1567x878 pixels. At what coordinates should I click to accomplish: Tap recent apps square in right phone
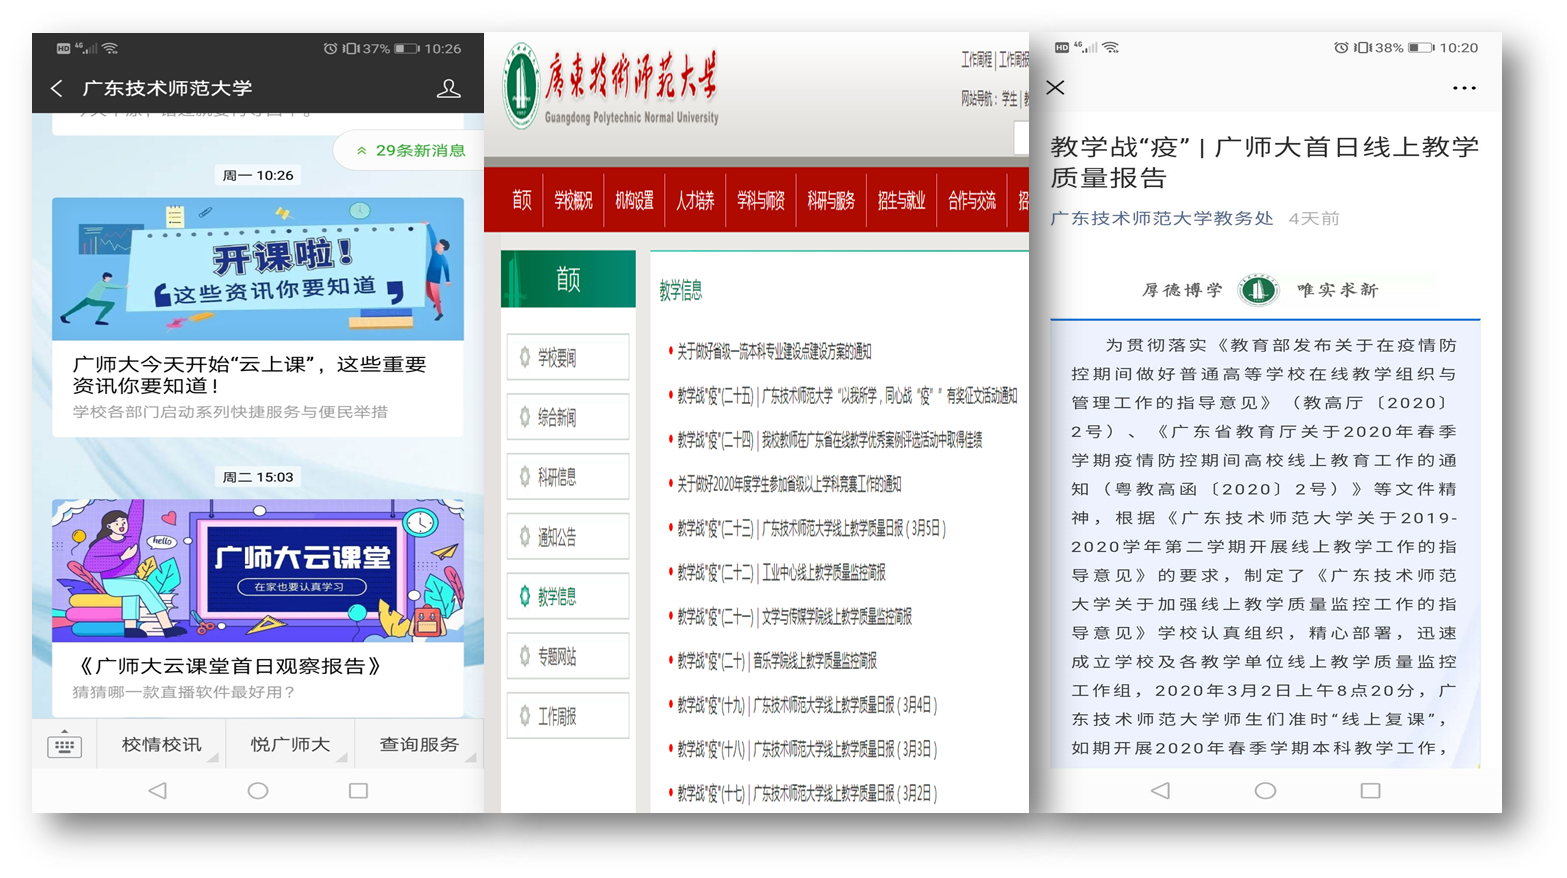point(1370,791)
